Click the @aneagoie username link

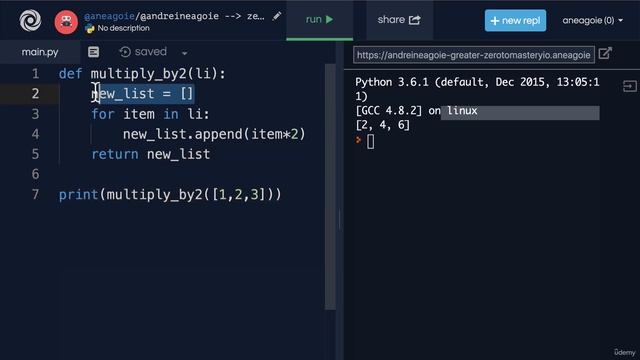point(109,16)
